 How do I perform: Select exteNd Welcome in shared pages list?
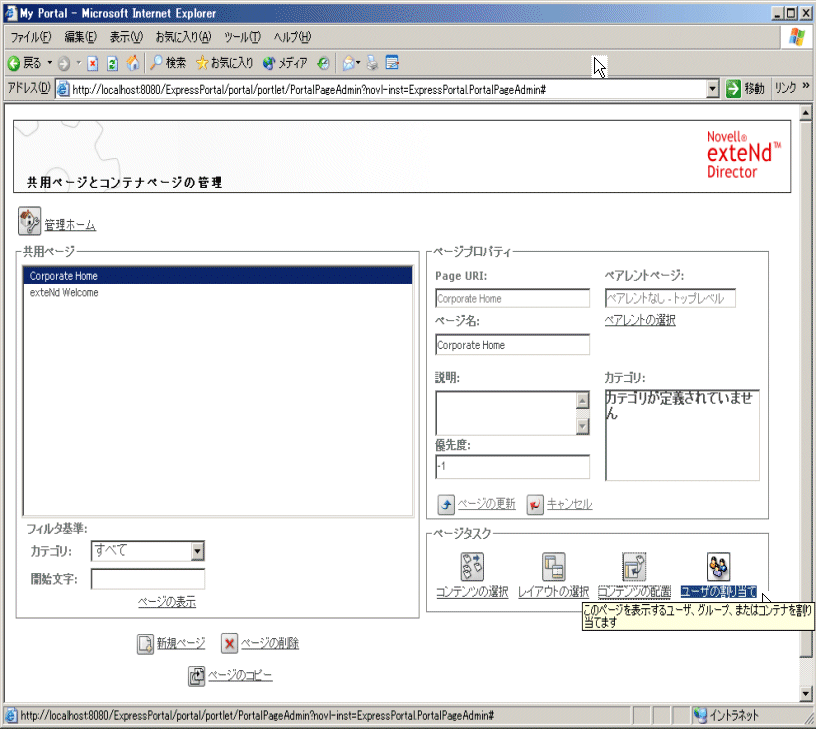tap(218, 292)
